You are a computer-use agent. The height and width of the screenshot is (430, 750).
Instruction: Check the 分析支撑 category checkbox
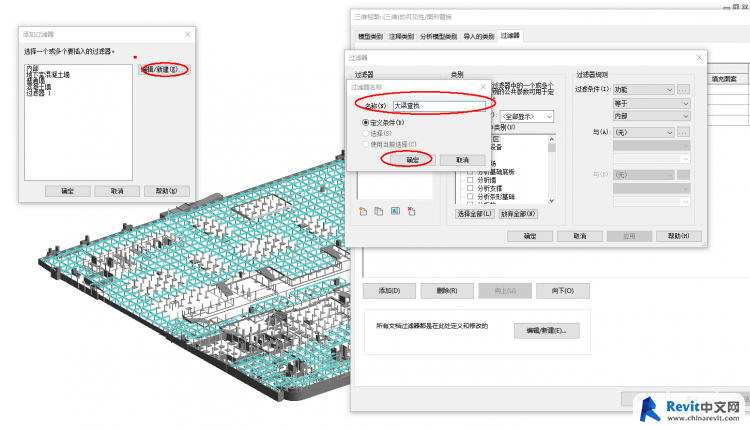click(470, 188)
